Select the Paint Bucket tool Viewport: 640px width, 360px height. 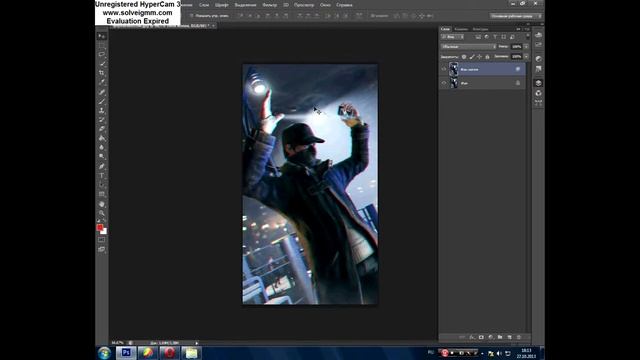(x=102, y=138)
